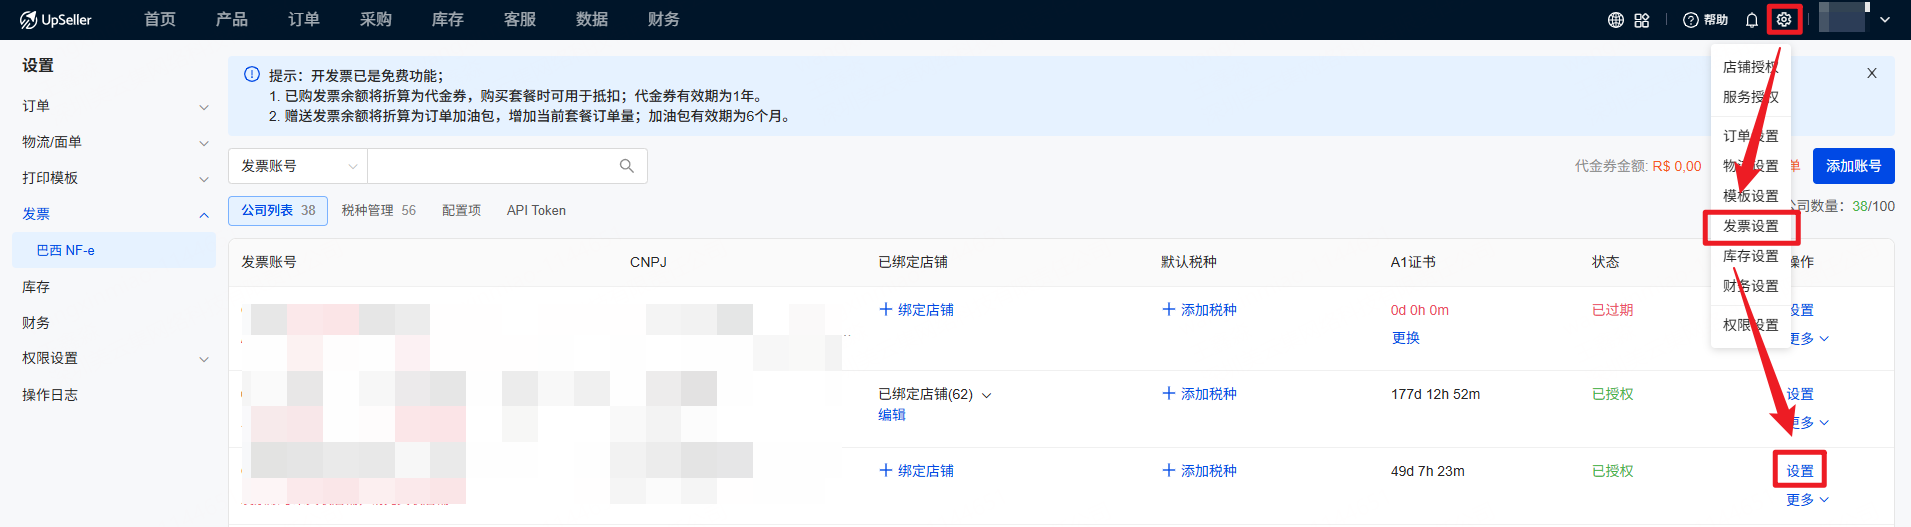Open the language globe icon
This screenshot has height=527, width=1911.
point(1615,20)
